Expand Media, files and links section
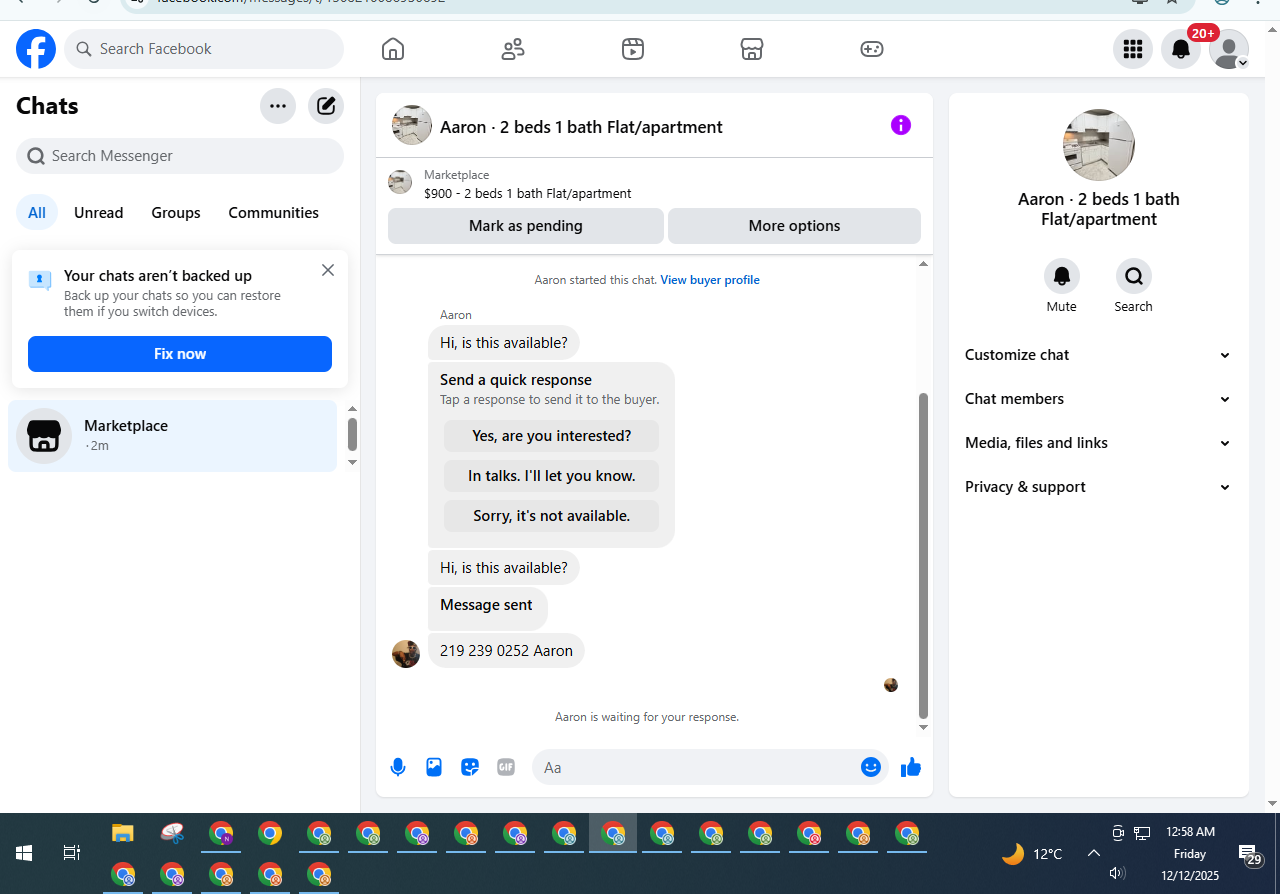This screenshot has height=894, width=1280. (x=1099, y=443)
